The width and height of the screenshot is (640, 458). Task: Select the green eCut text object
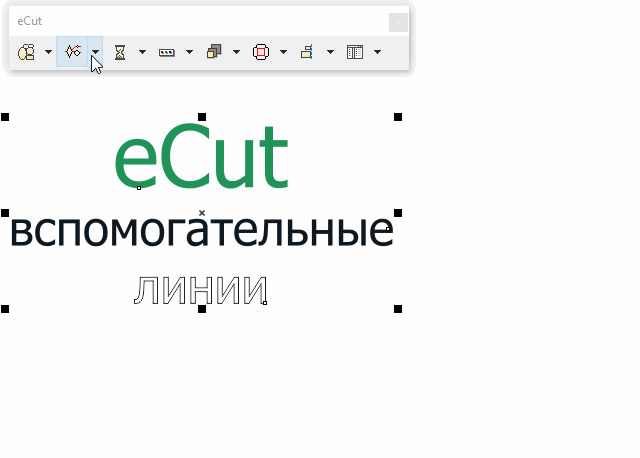coord(201,156)
